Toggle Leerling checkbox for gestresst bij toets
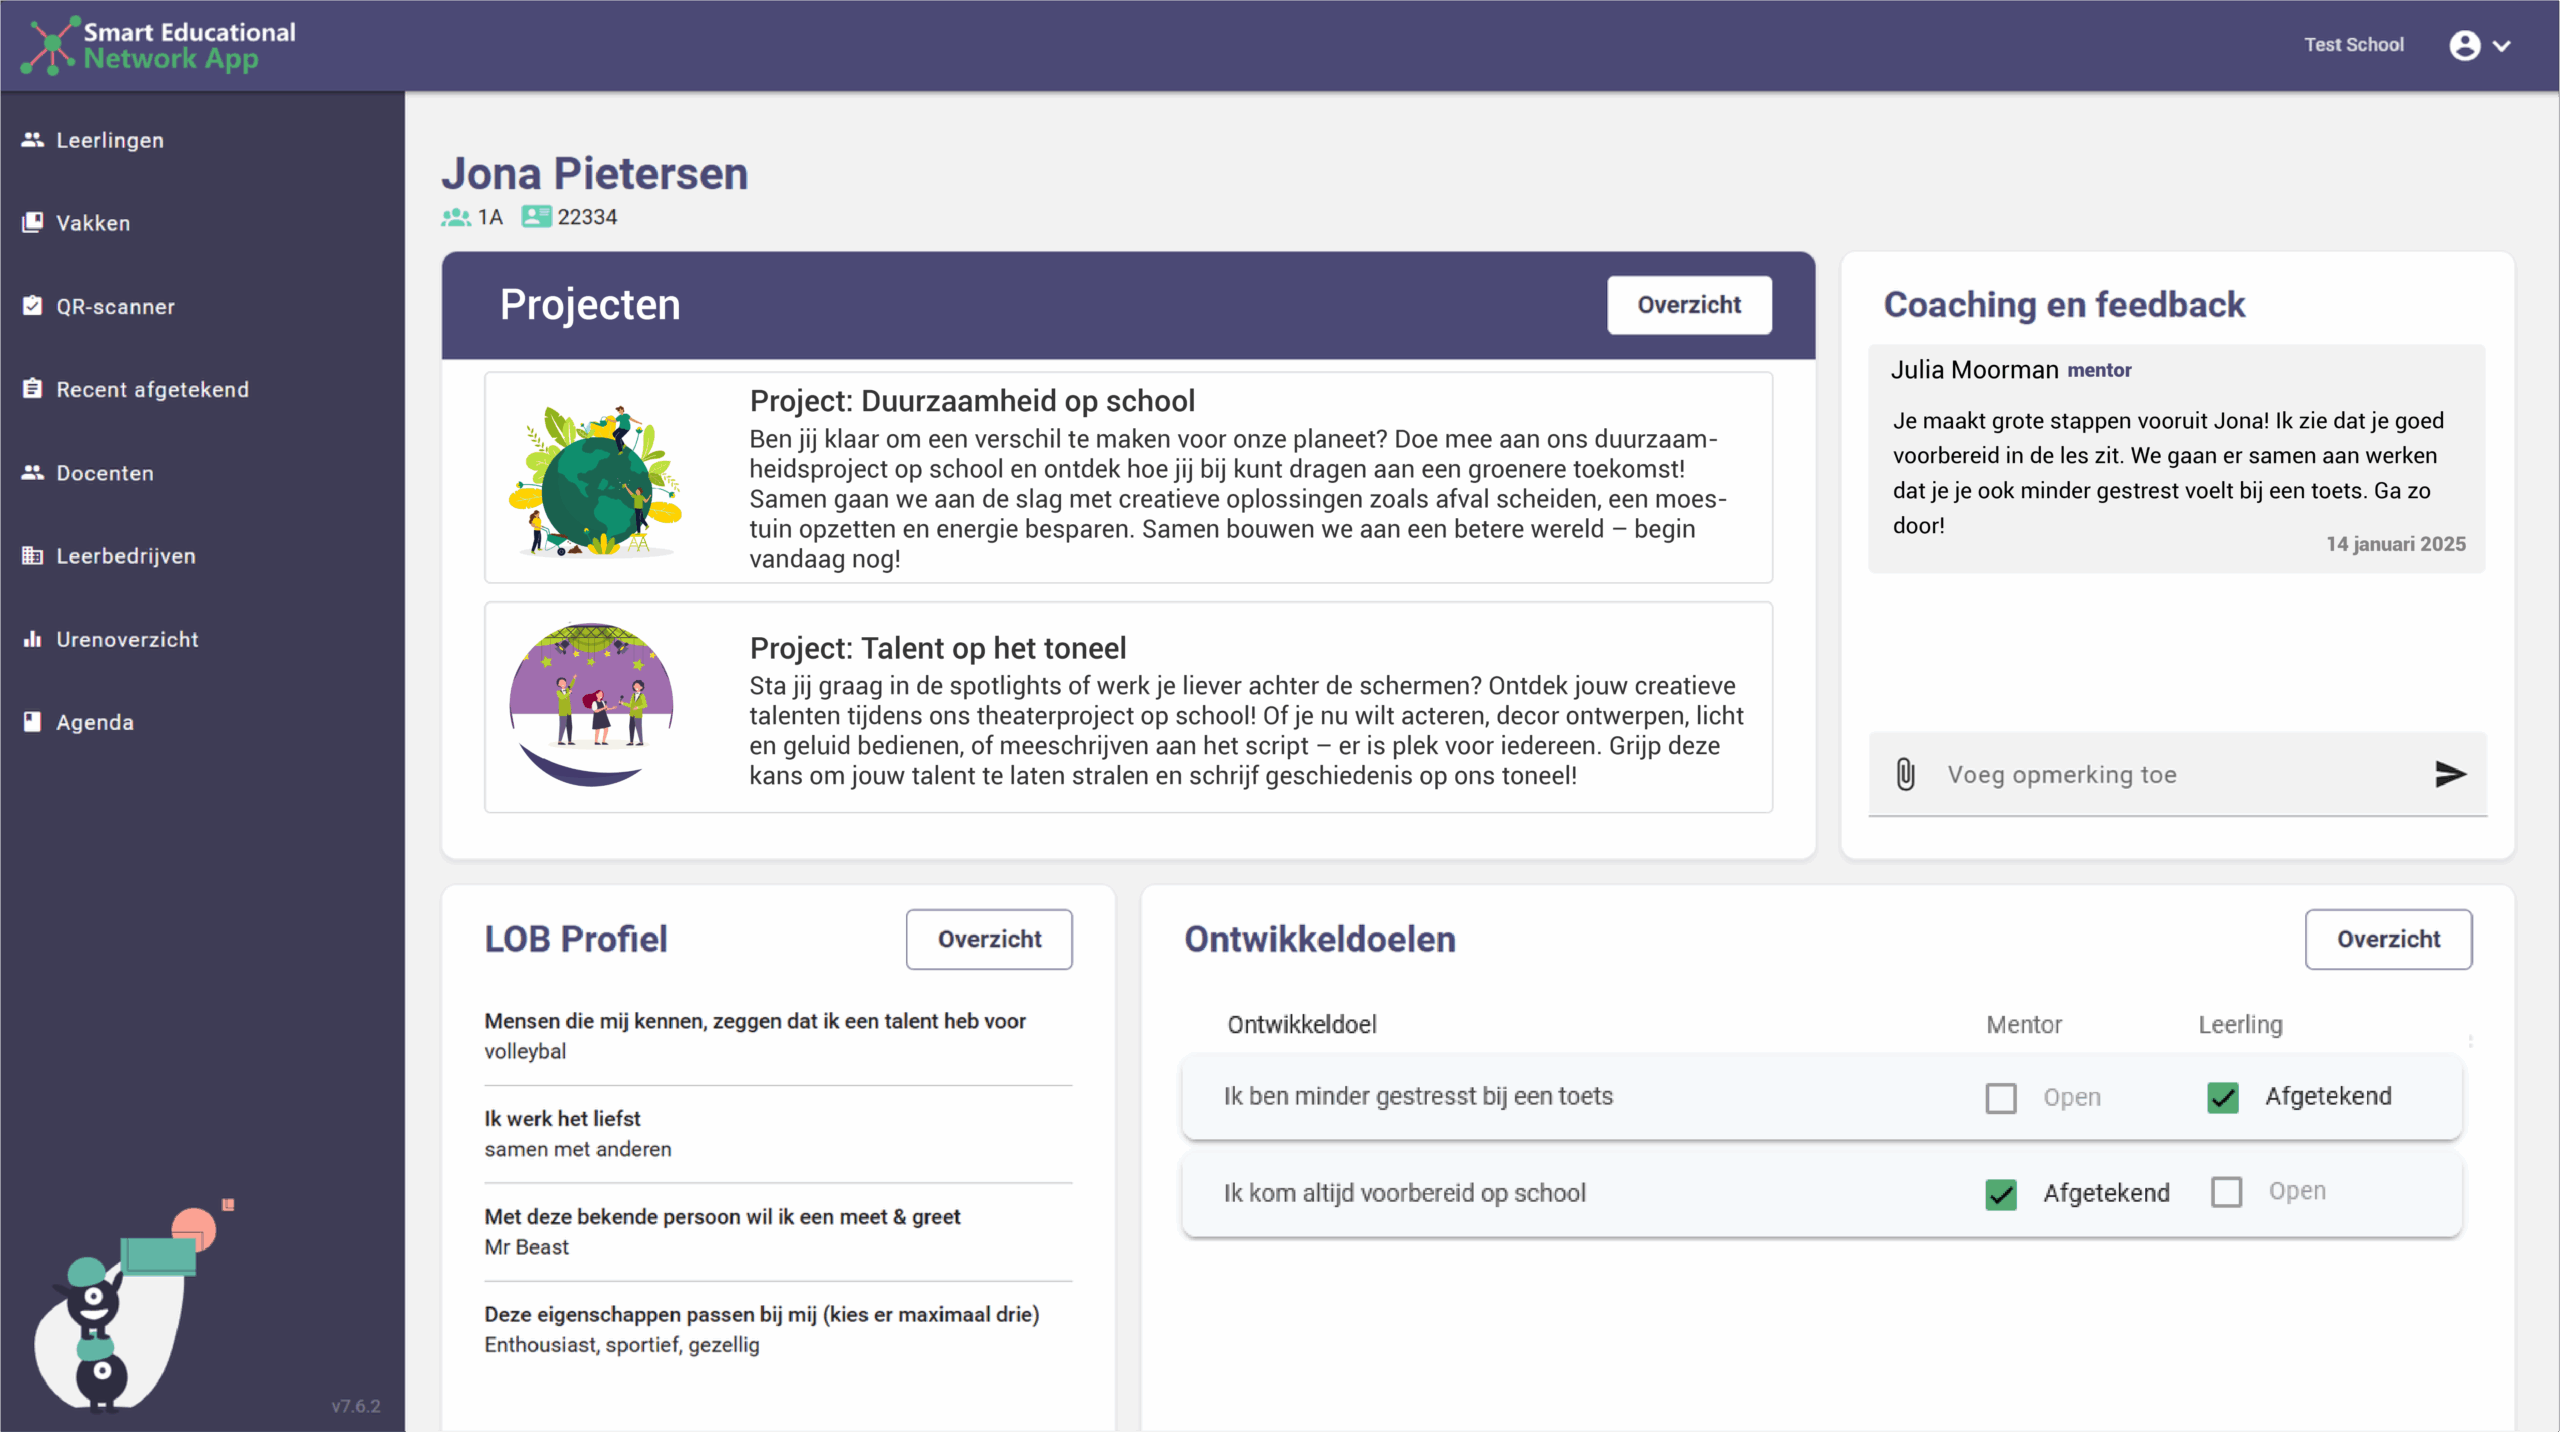The height and width of the screenshot is (1432, 2560). click(x=2222, y=1098)
